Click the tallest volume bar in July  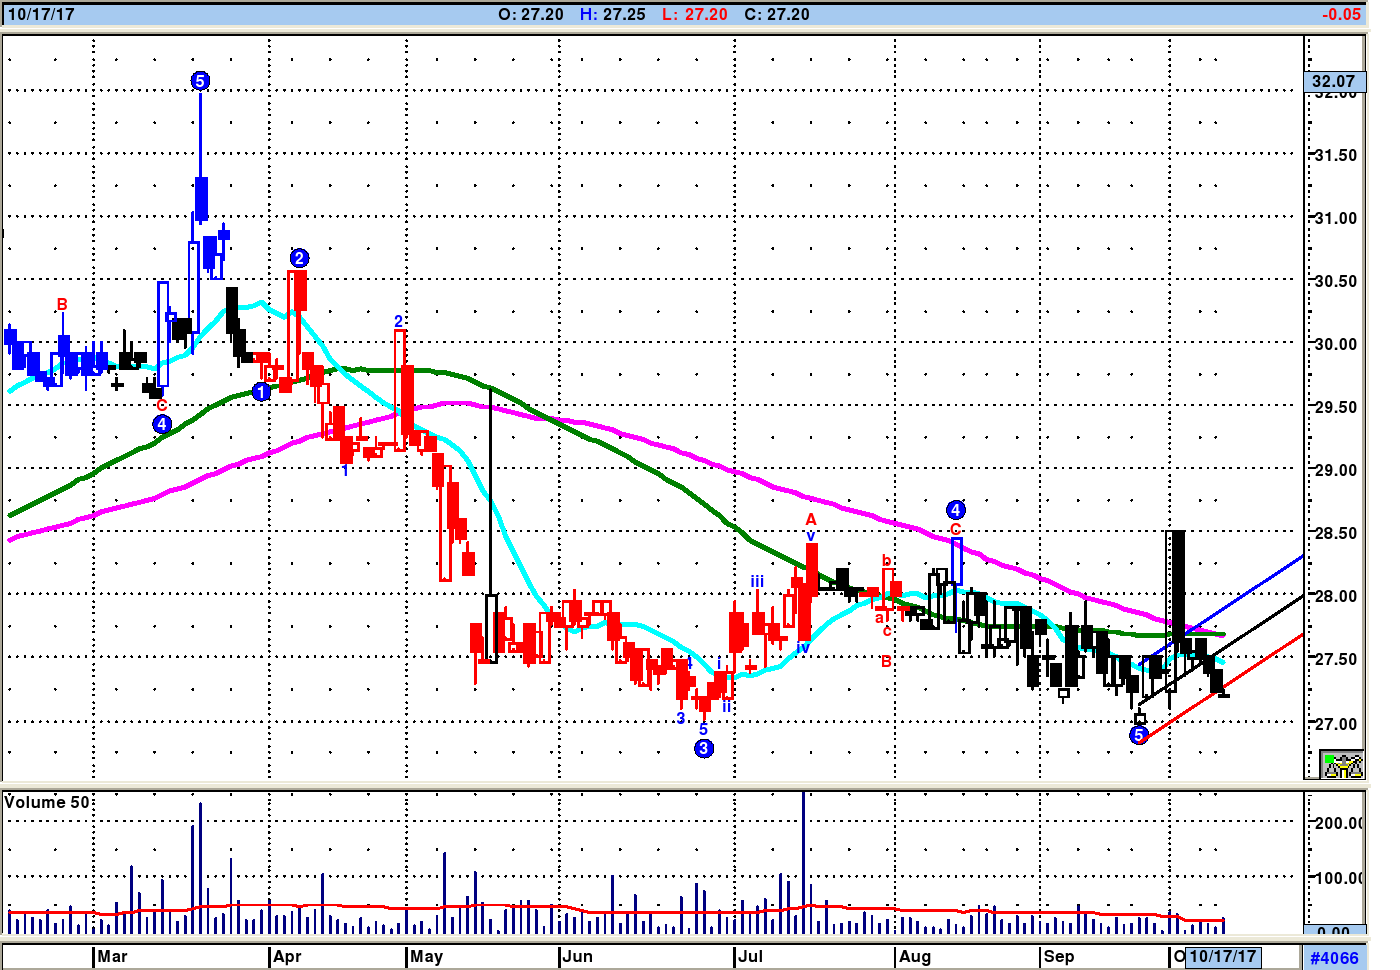coord(803,860)
